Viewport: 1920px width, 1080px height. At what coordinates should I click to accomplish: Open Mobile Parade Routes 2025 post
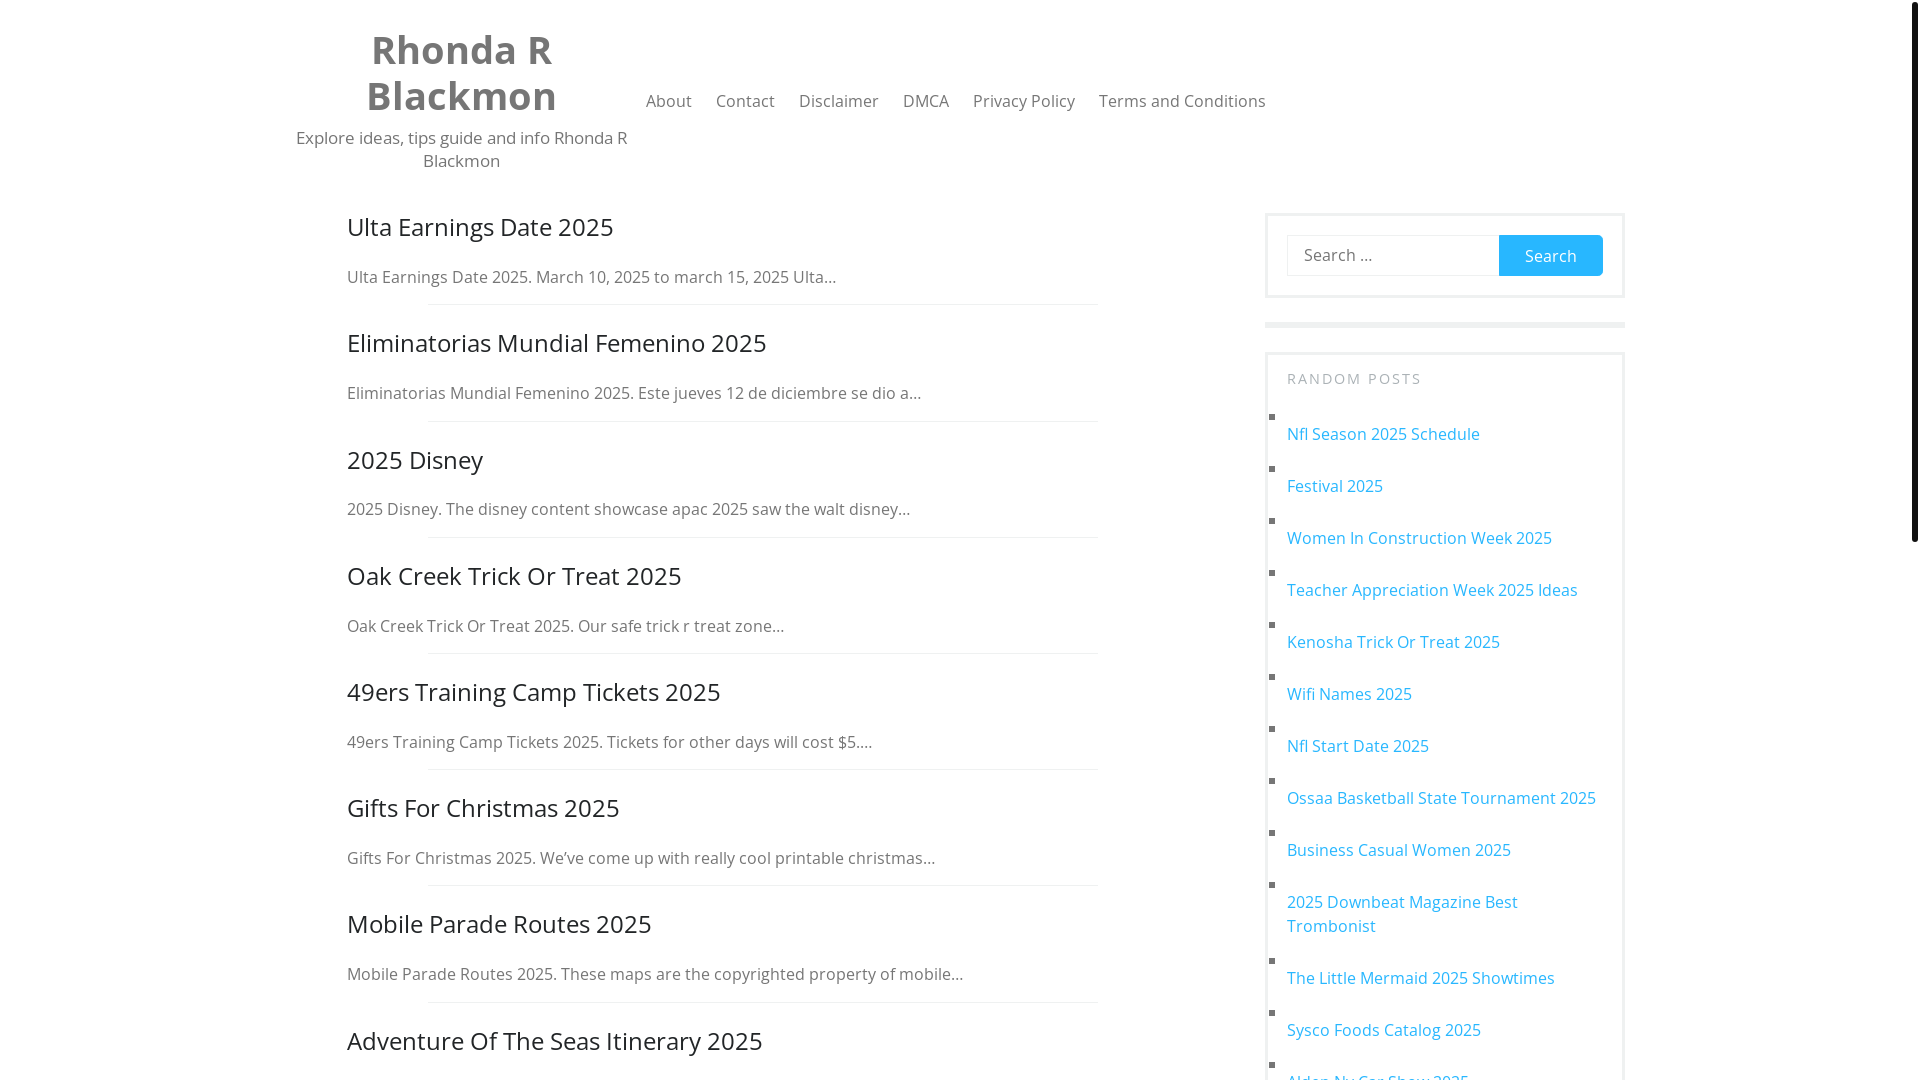click(499, 924)
